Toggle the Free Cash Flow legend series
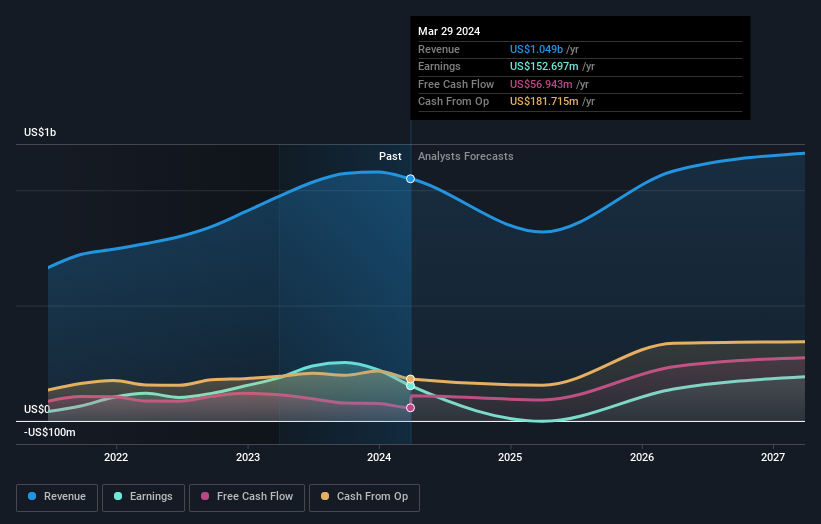821x524 pixels. click(x=247, y=497)
